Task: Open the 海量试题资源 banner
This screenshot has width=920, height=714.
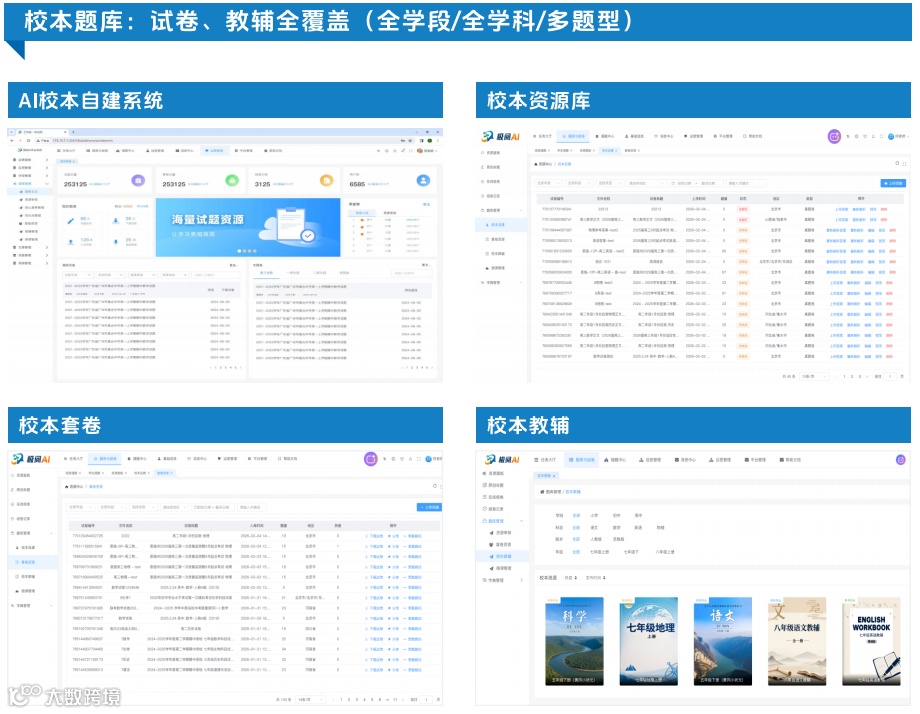Action: 248,227
